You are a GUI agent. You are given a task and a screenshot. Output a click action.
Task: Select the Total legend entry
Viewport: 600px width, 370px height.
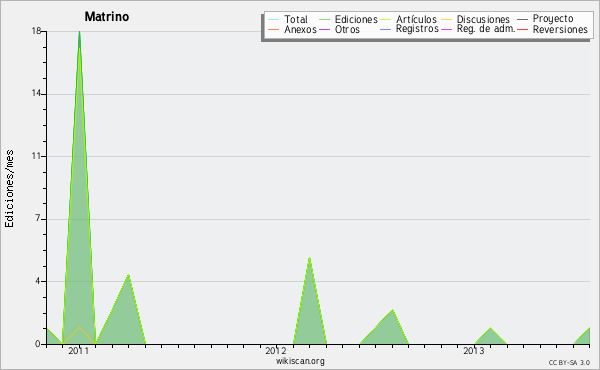(x=296, y=19)
